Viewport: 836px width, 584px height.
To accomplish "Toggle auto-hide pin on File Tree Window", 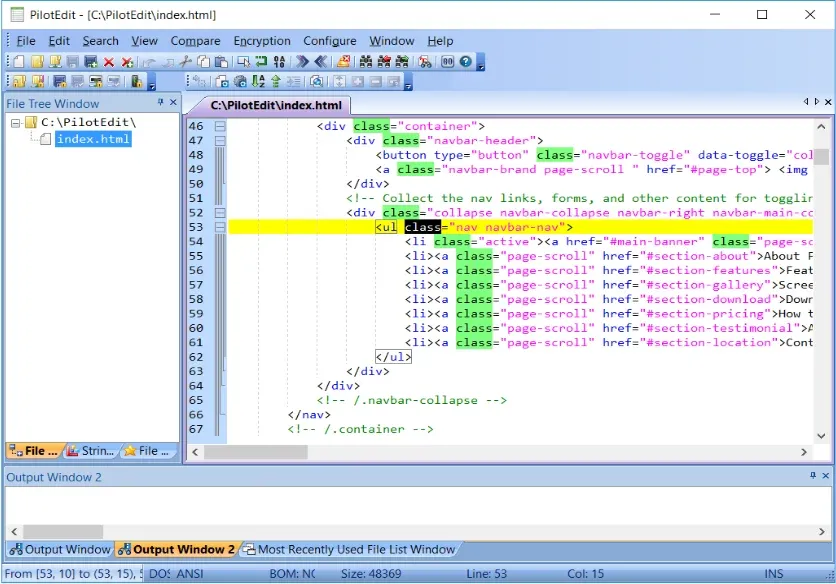I will click(x=160, y=102).
